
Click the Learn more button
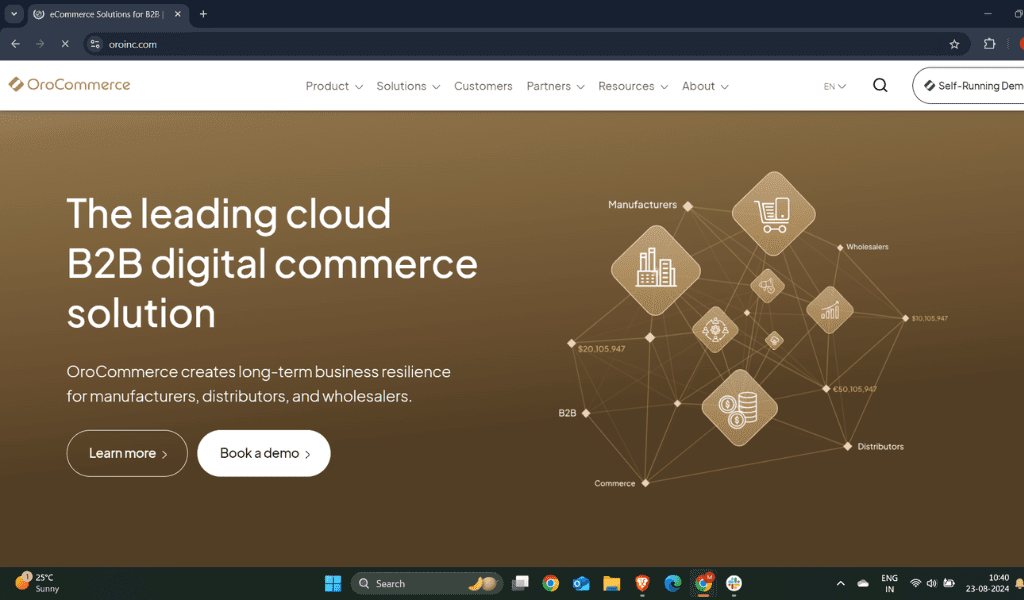(127, 453)
